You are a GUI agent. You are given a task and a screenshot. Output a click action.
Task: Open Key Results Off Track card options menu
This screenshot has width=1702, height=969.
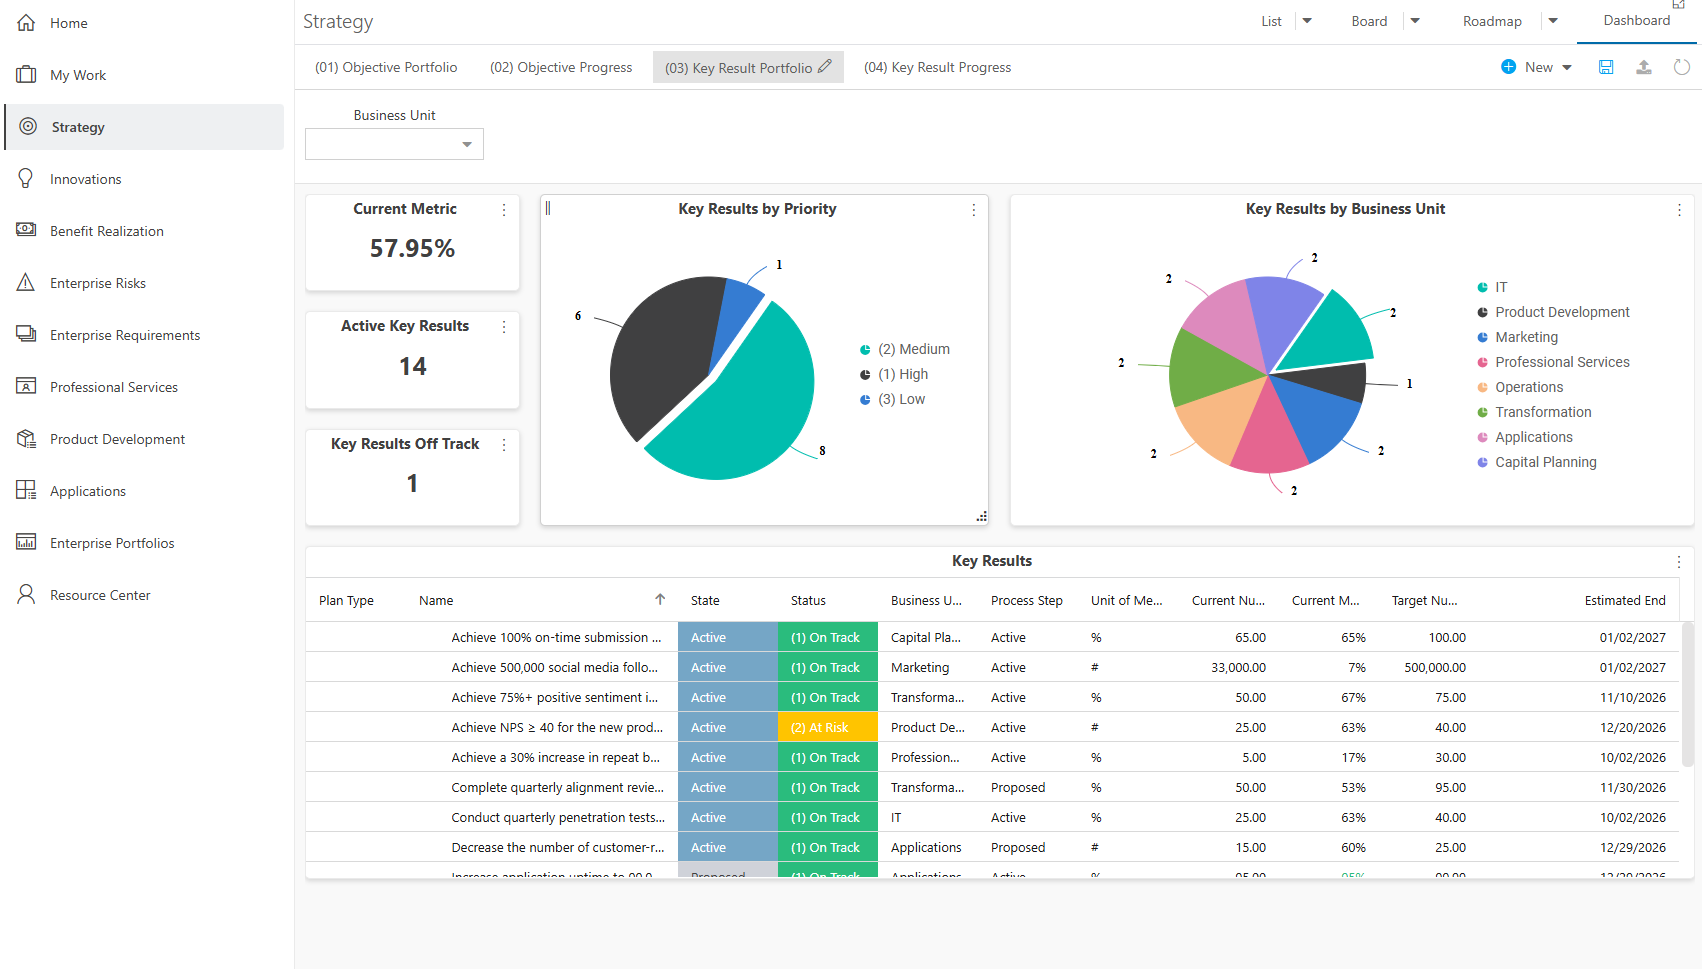[x=504, y=445]
